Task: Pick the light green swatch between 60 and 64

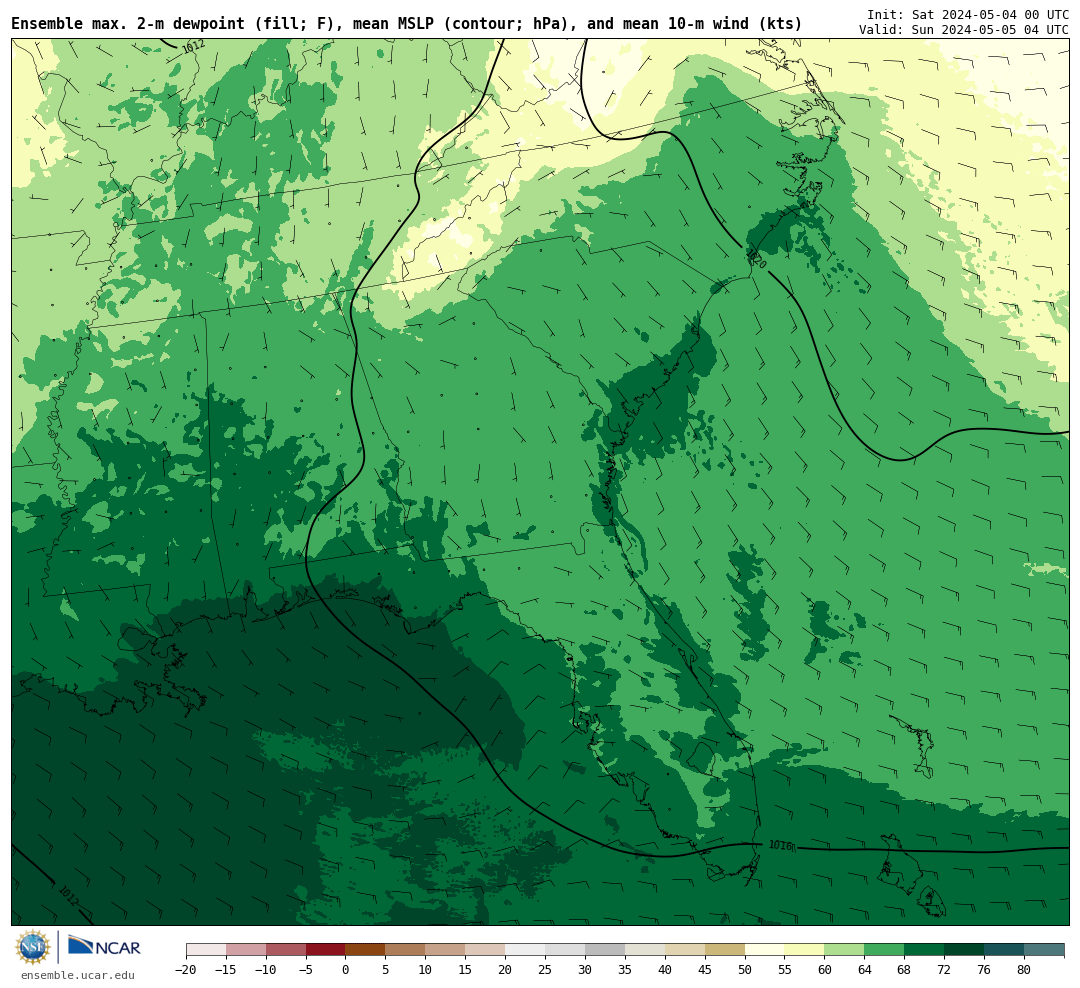Action: click(x=845, y=950)
